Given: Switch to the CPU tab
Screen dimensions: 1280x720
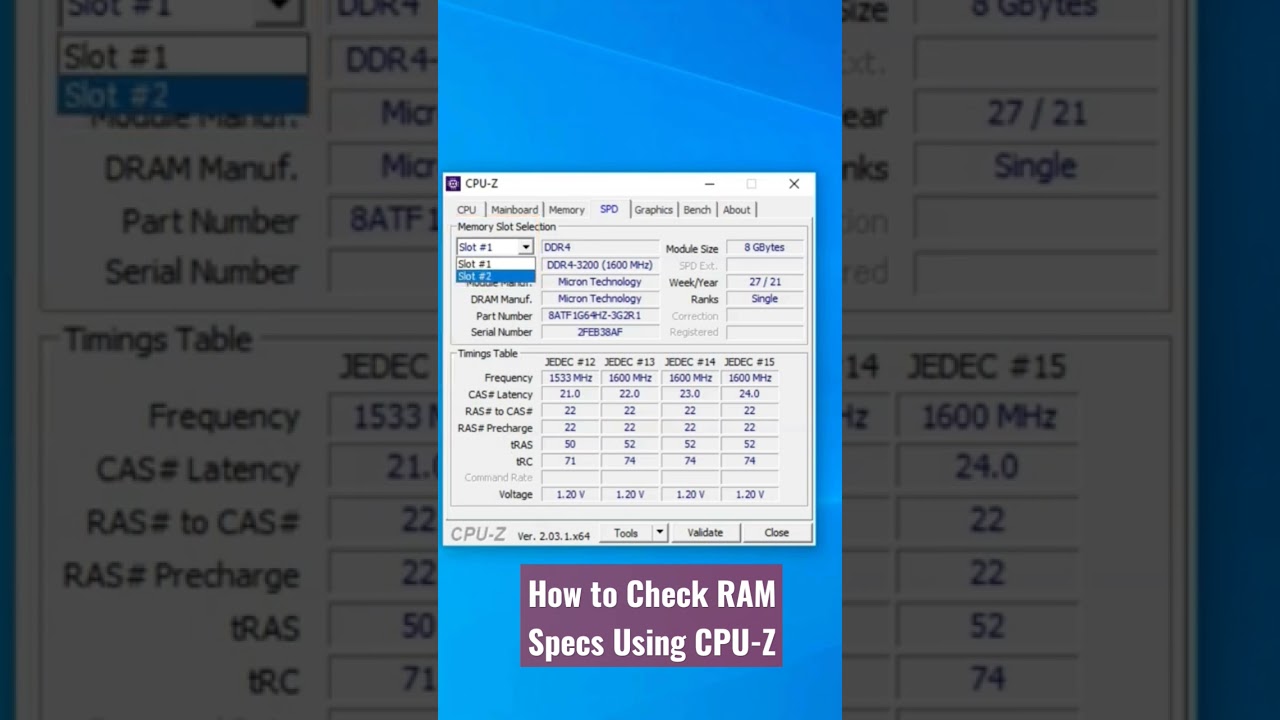Looking at the screenshot, I should pos(467,210).
